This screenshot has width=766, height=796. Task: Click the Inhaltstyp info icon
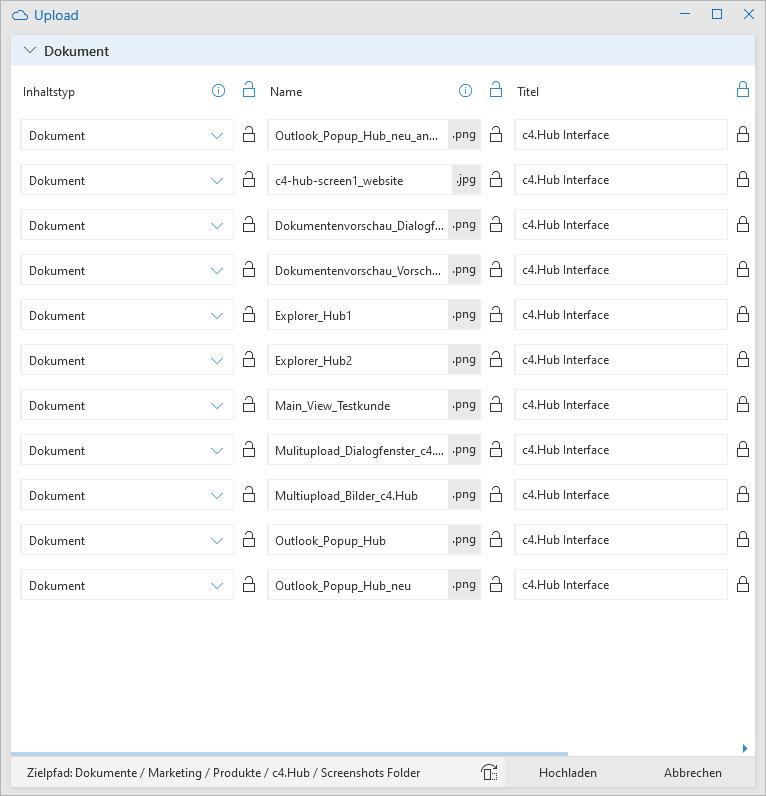(218, 91)
